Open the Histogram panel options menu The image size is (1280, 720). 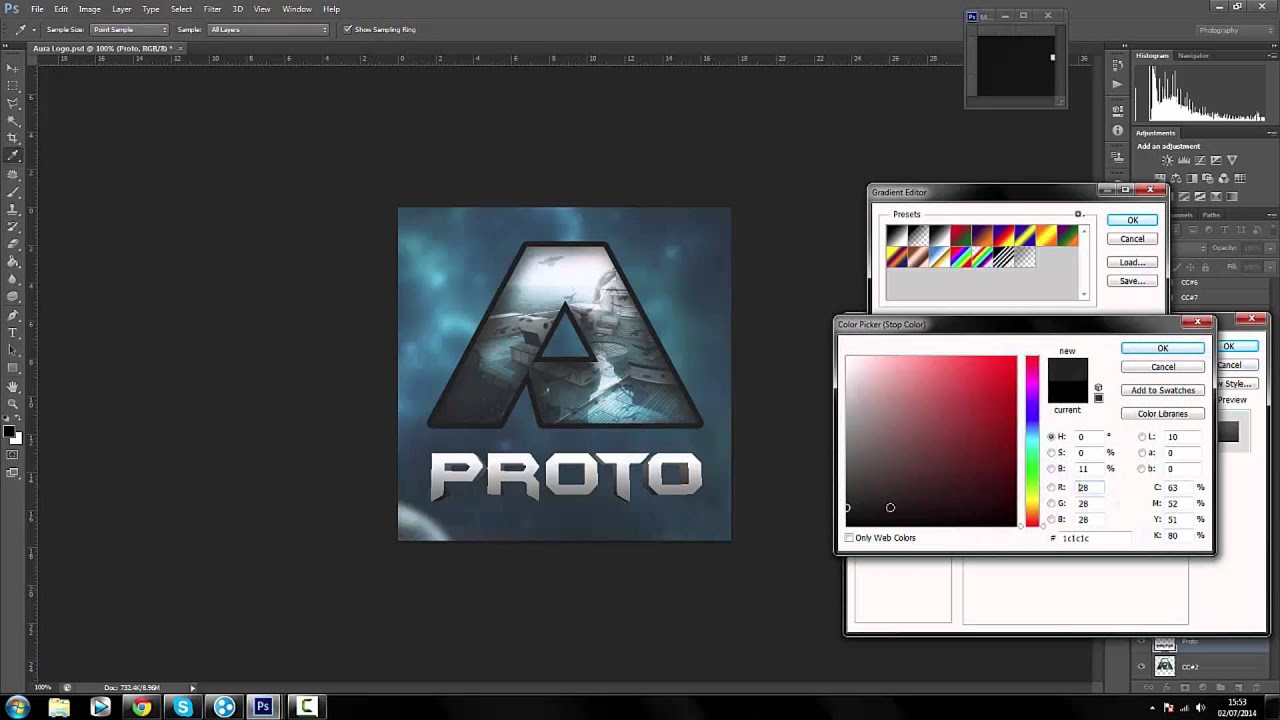1271,56
